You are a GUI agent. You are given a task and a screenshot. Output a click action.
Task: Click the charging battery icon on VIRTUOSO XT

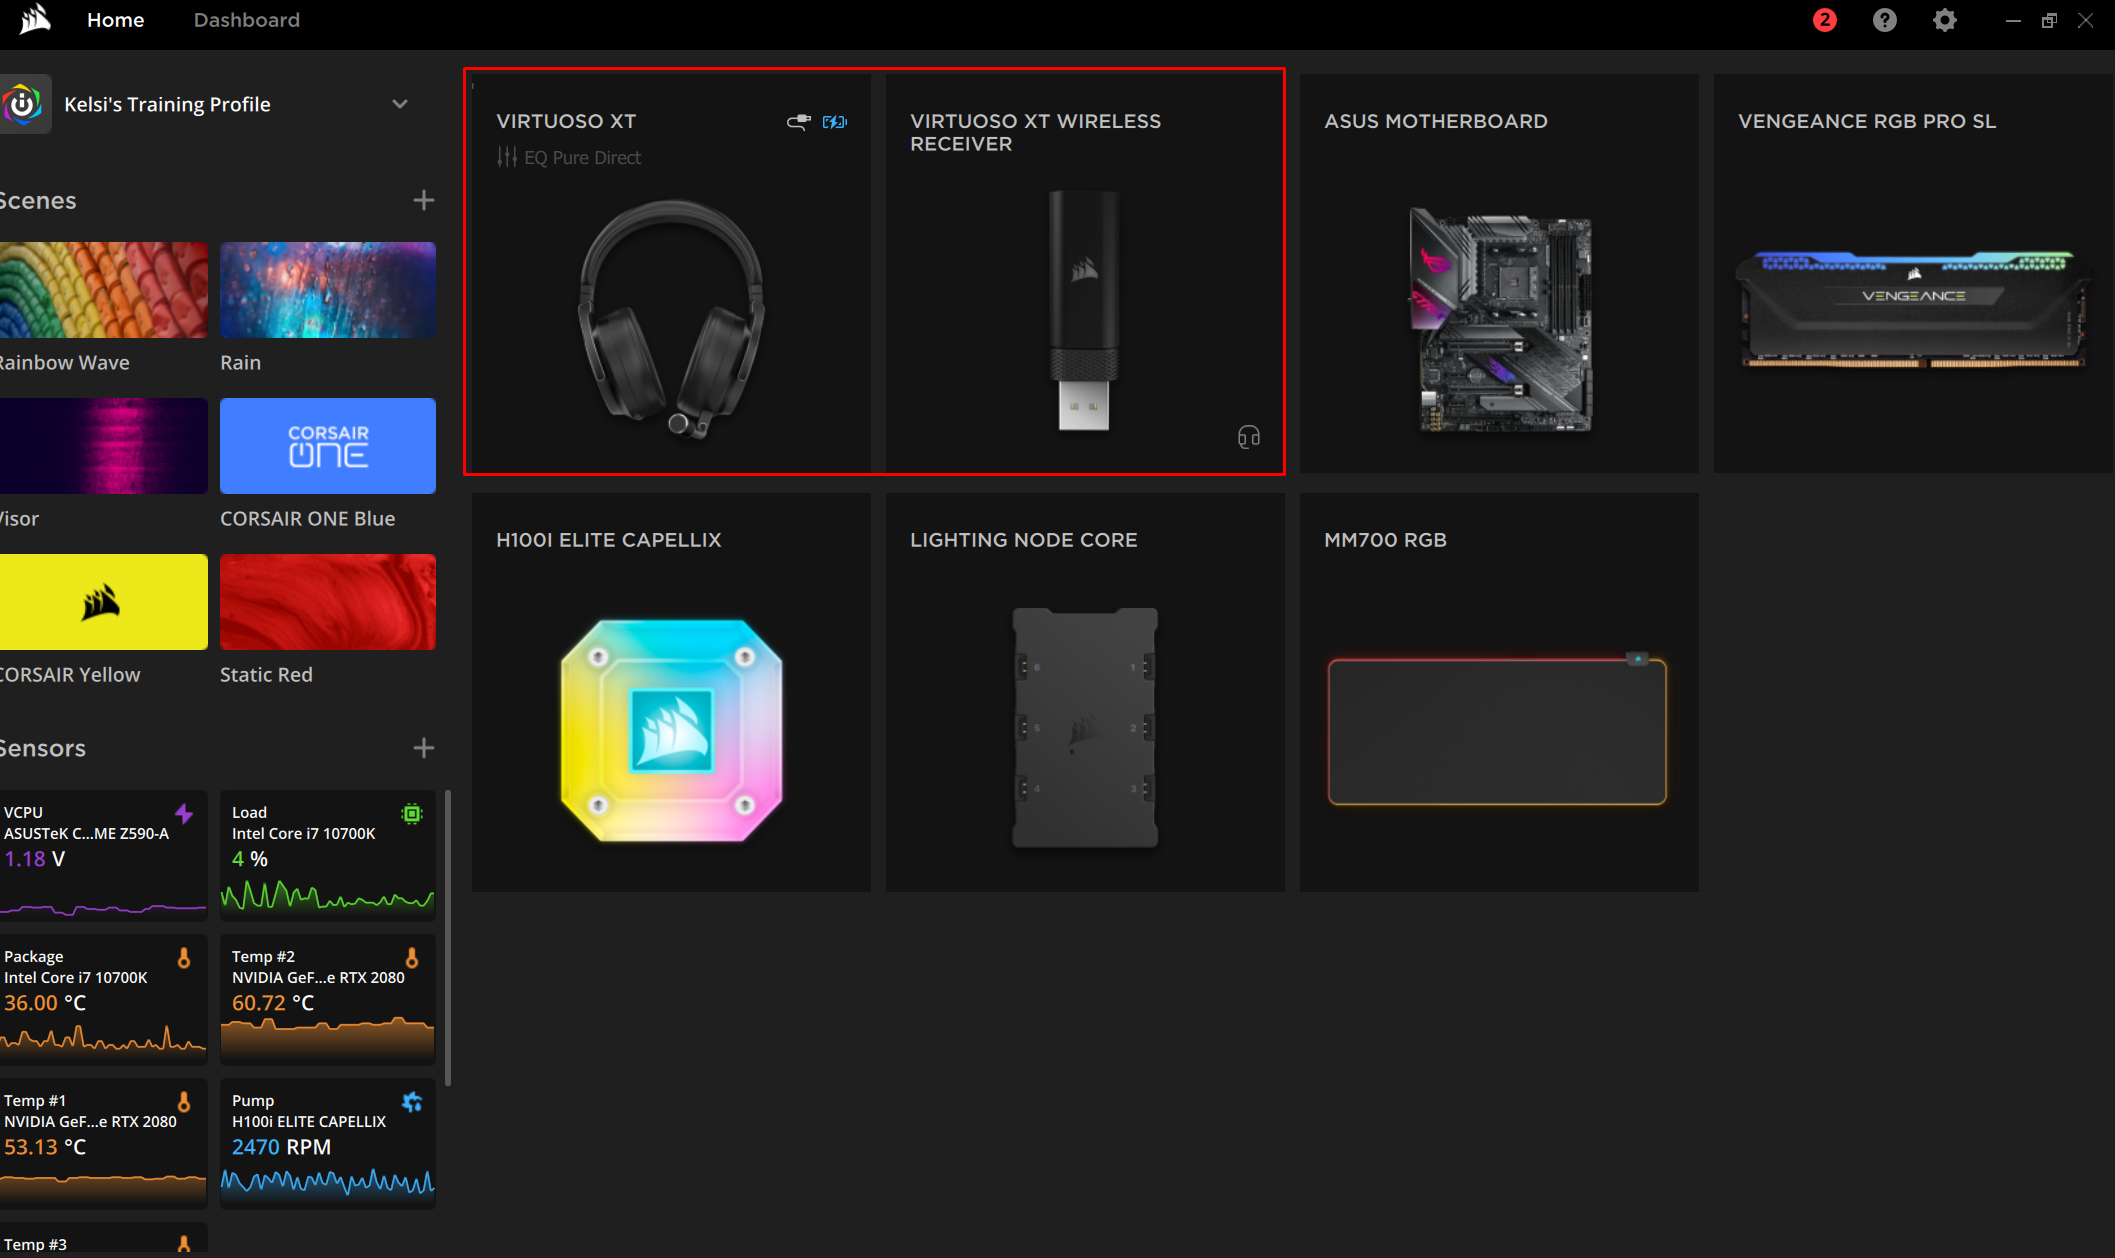click(x=834, y=122)
